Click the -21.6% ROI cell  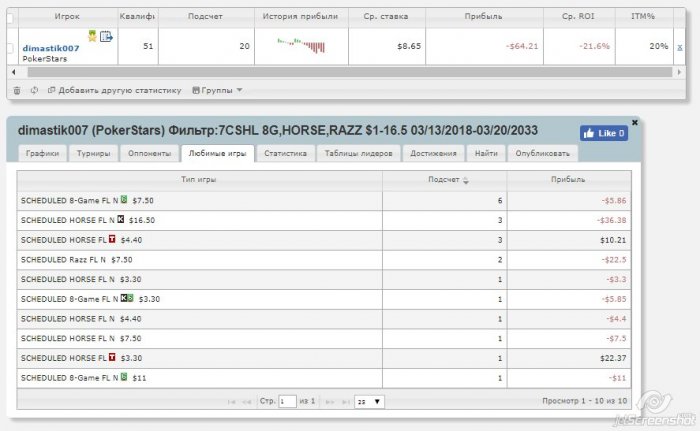coord(579,46)
